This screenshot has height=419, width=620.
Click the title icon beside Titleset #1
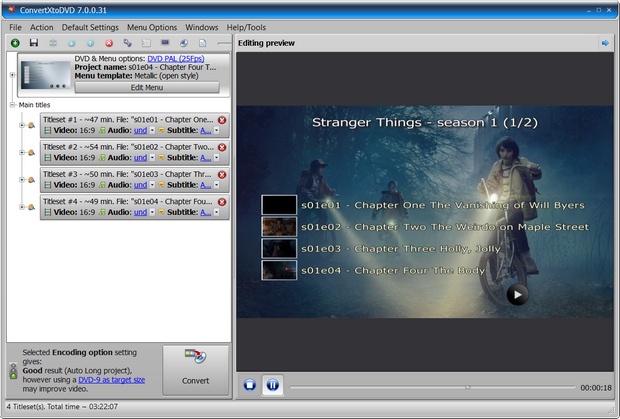31,125
